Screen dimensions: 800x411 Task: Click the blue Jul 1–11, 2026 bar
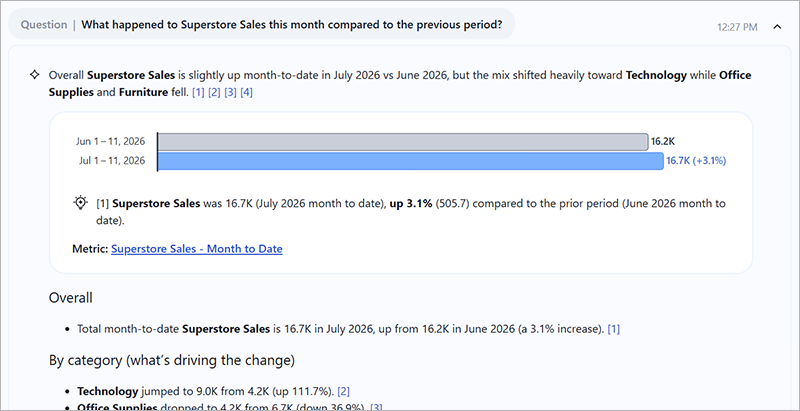tap(410, 161)
